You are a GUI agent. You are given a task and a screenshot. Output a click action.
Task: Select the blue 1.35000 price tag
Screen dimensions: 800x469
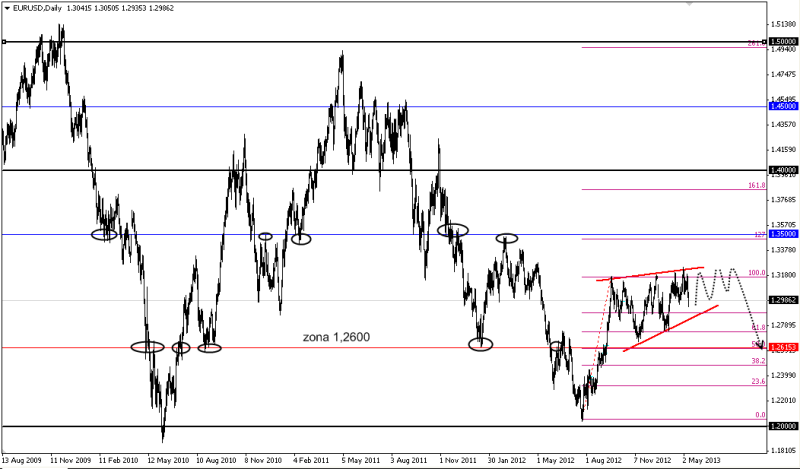click(x=781, y=234)
